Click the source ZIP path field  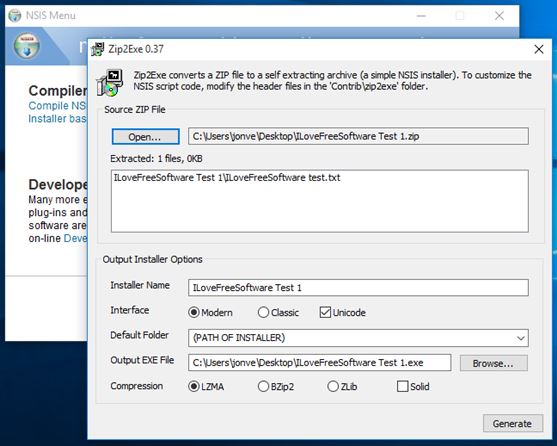(x=358, y=136)
